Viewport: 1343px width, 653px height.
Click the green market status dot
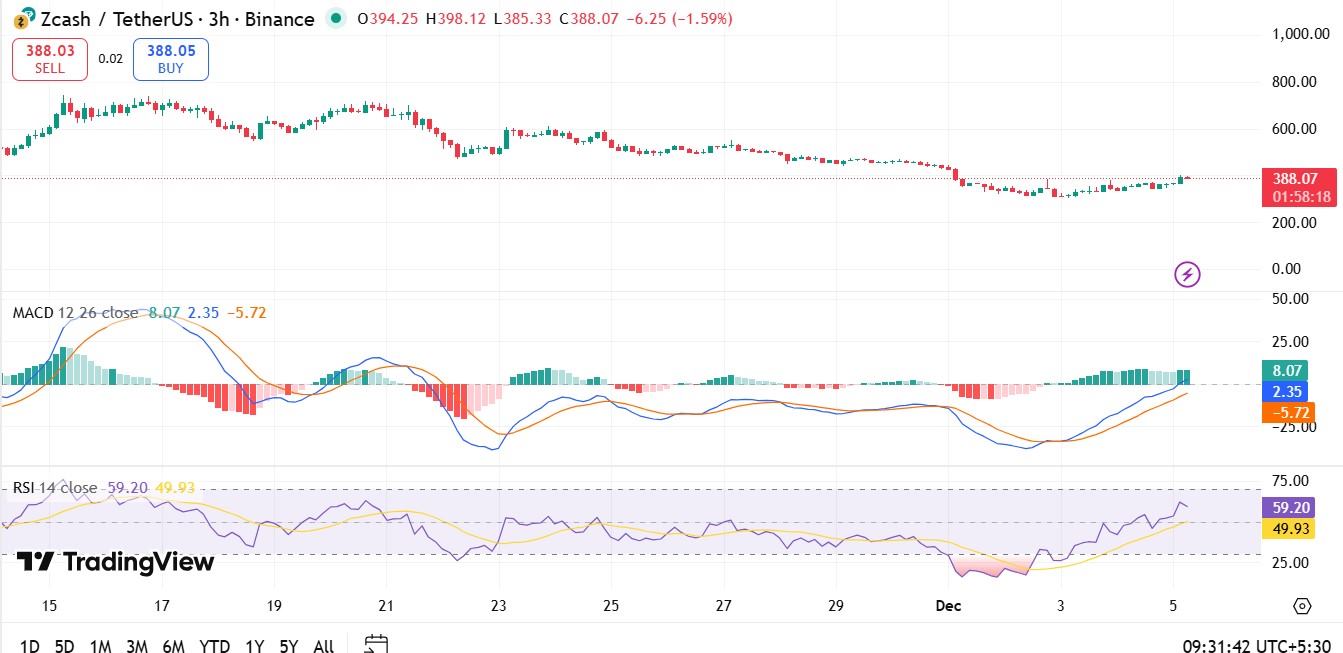336,18
